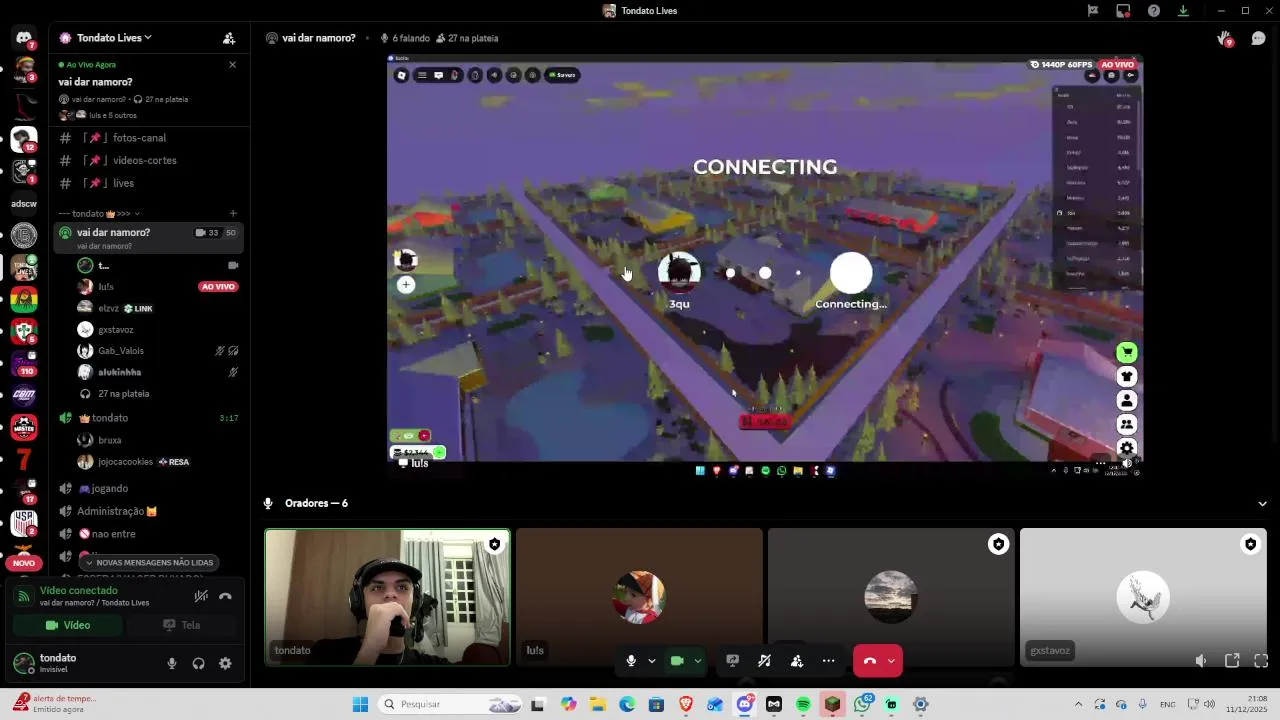Screen dimensions: 1280x720
Task: Jump to novas mensagens não lidas
Action: coord(150,563)
